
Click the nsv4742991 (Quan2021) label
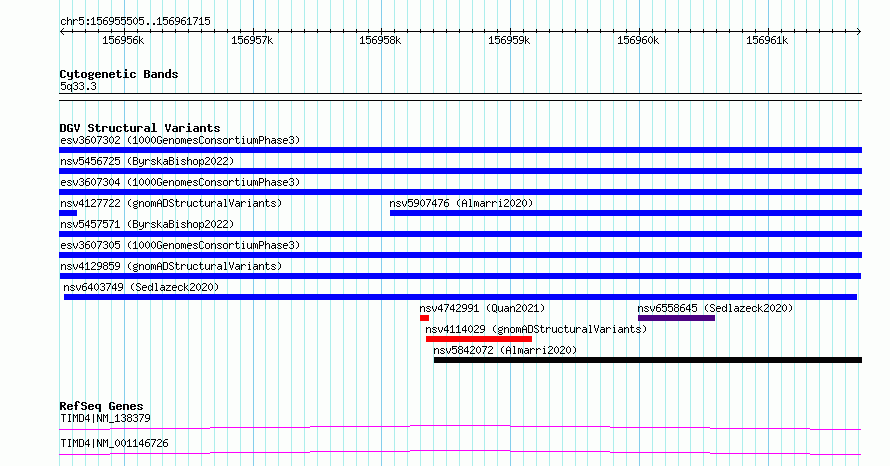pyautogui.click(x=482, y=308)
